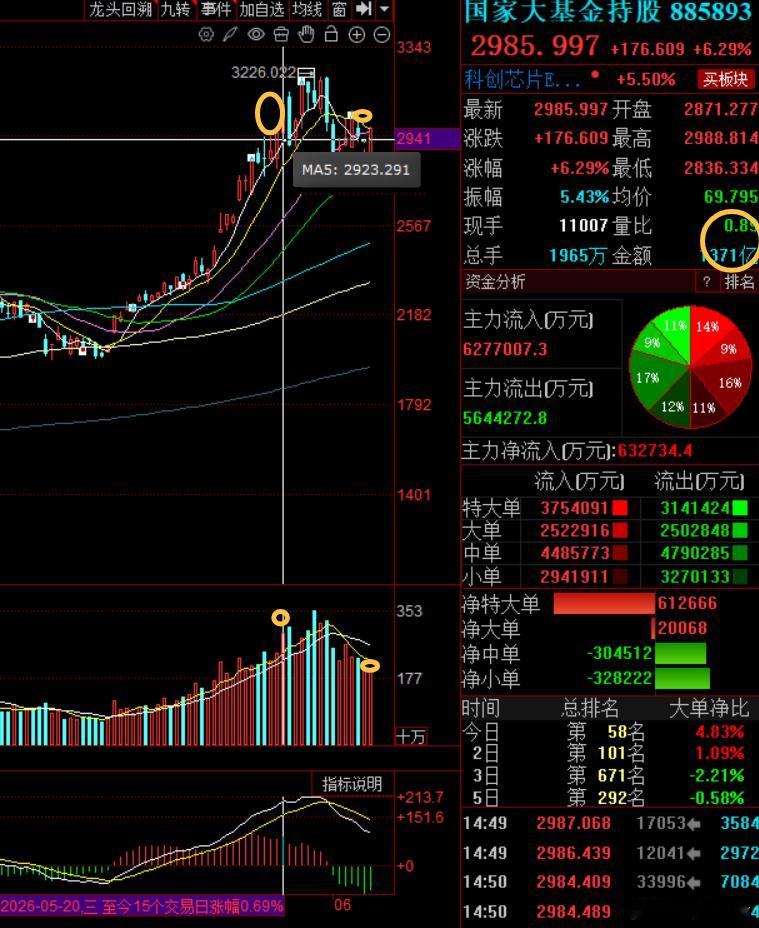
Task: Click the fund flow pie chart
Action: 690,366
